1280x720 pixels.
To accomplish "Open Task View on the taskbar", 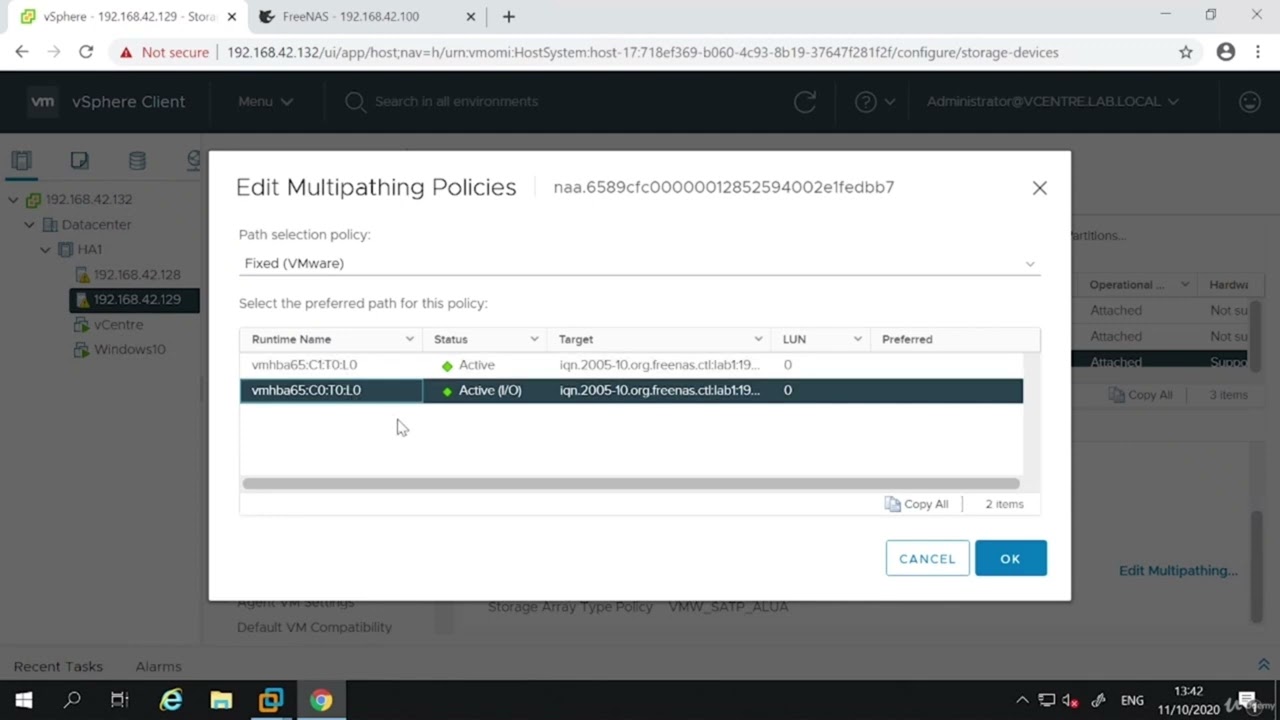I will [120, 700].
